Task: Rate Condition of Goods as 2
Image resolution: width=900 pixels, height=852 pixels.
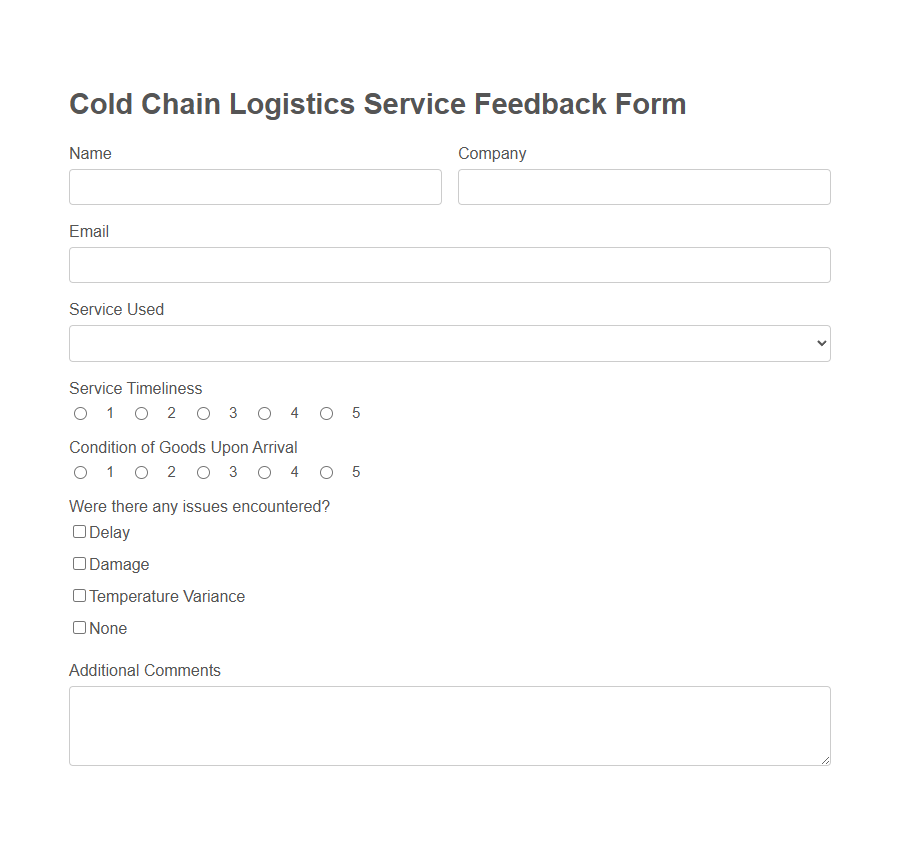Action: 141,472
